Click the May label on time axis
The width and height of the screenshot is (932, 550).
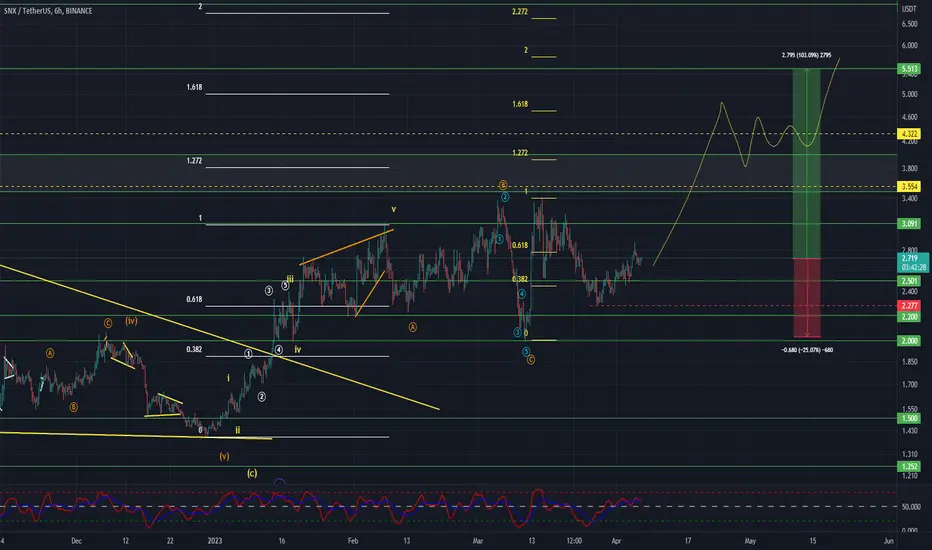pos(750,541)
